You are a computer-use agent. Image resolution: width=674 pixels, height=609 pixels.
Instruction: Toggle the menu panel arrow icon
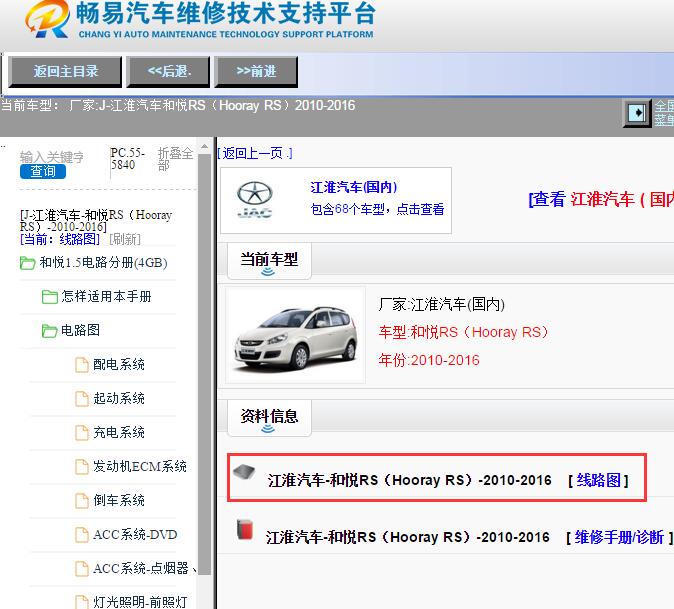pos(637,113)
